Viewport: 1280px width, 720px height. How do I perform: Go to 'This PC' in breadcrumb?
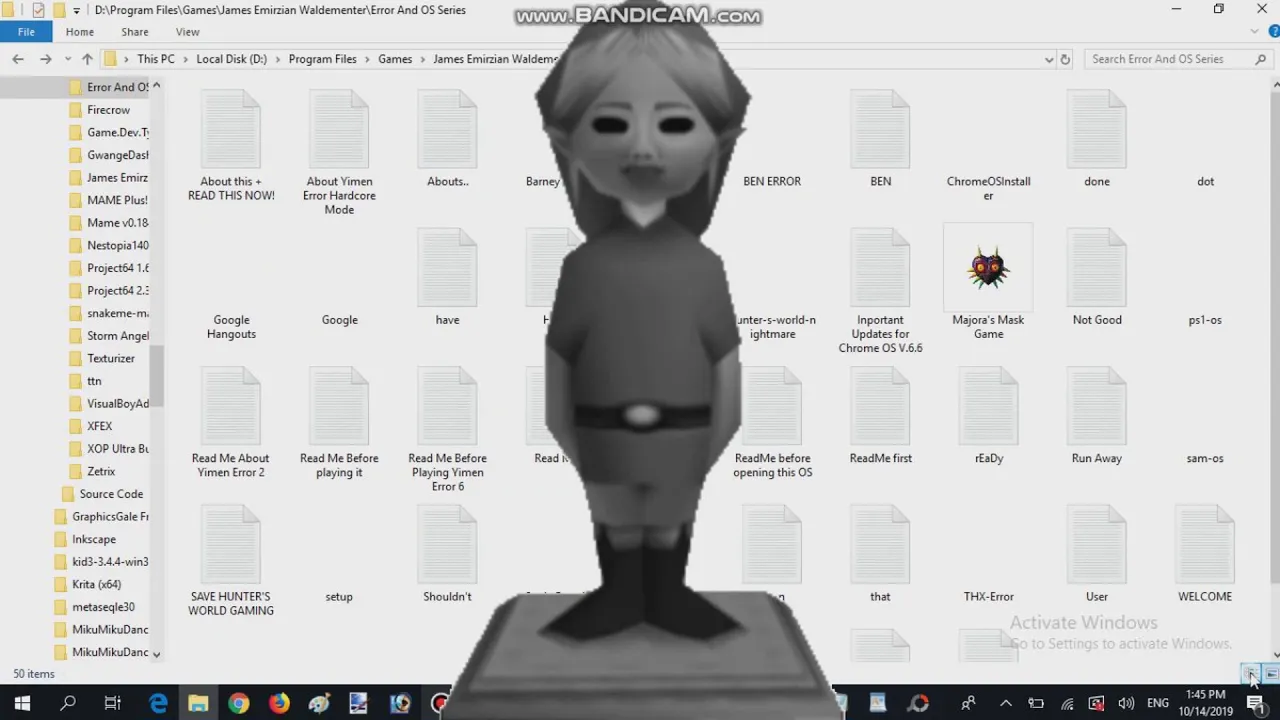coord(156,59)
